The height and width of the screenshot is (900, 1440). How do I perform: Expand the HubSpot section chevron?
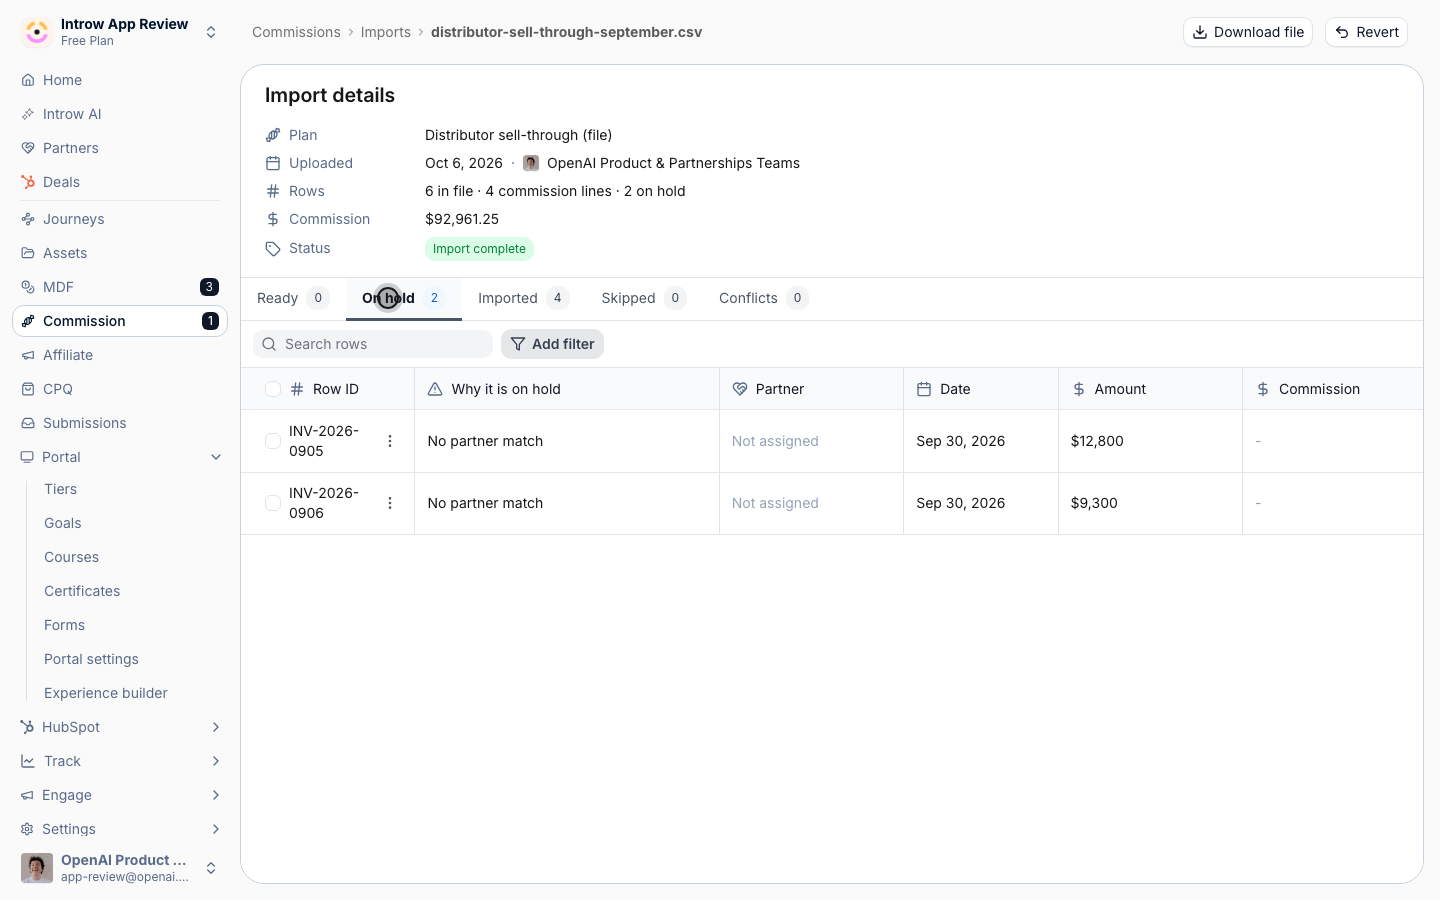point(216,727)
